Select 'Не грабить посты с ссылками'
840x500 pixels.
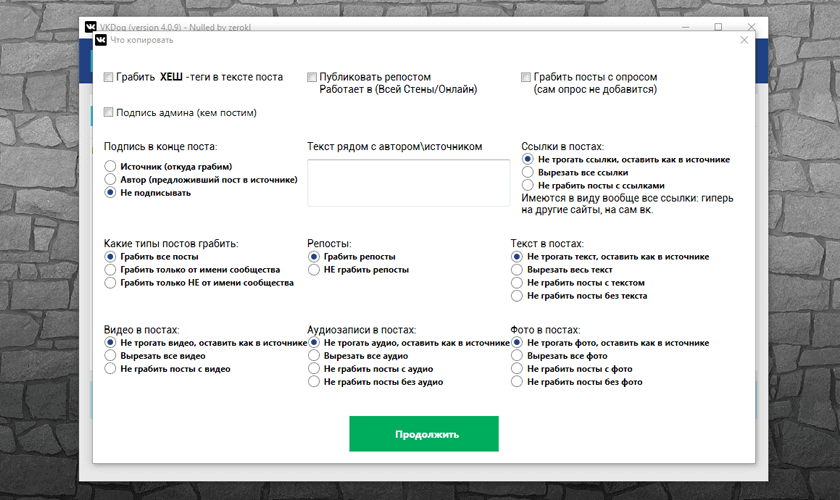(x=528, y=185)
